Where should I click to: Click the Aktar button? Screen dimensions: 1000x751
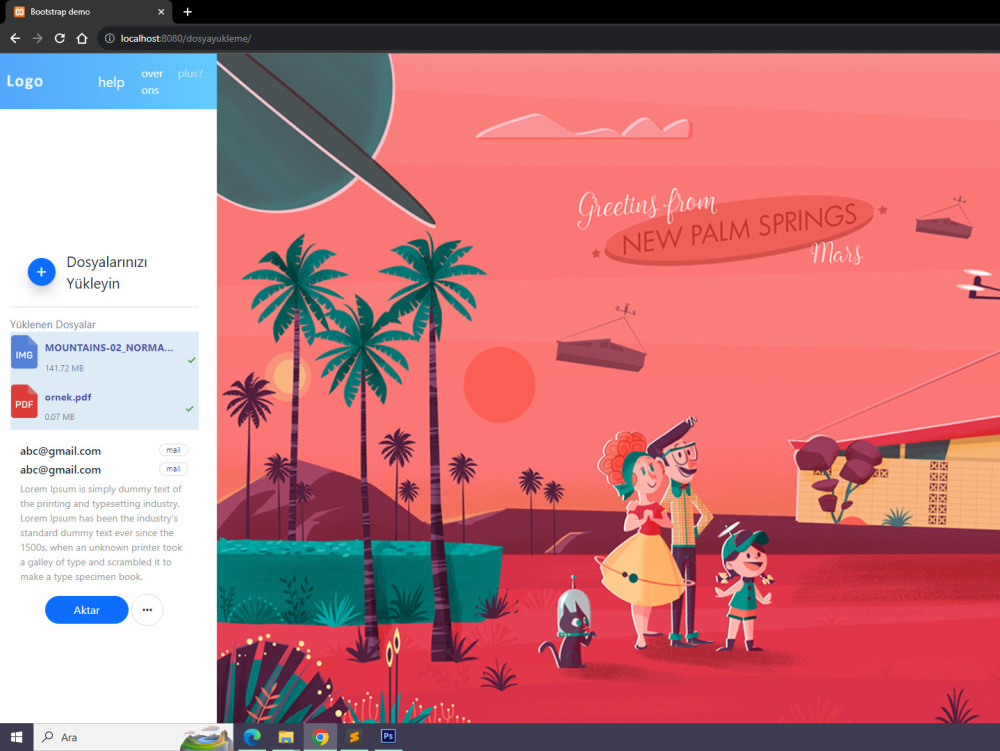(87, 610)
